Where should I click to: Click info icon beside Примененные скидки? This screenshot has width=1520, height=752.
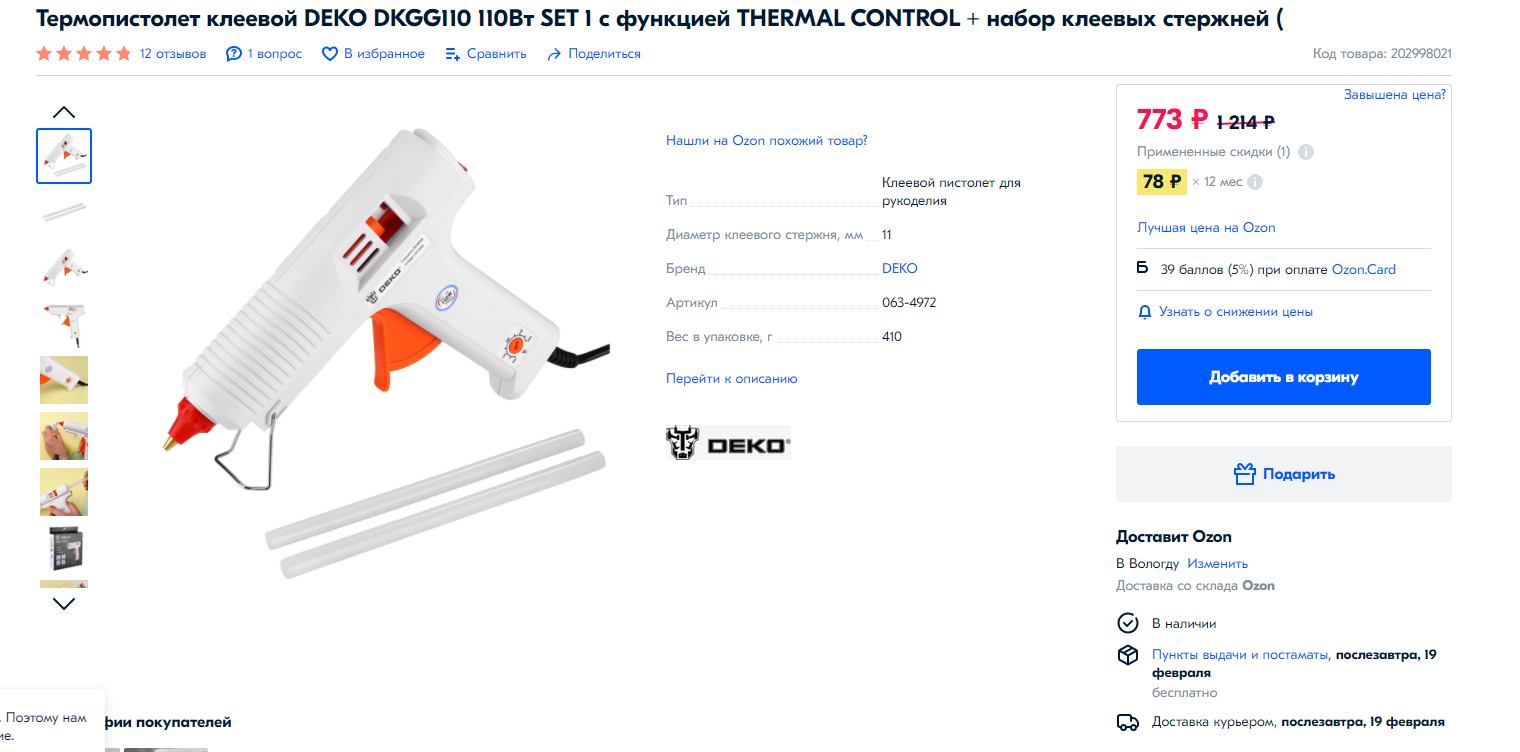tap(1306, 152)
